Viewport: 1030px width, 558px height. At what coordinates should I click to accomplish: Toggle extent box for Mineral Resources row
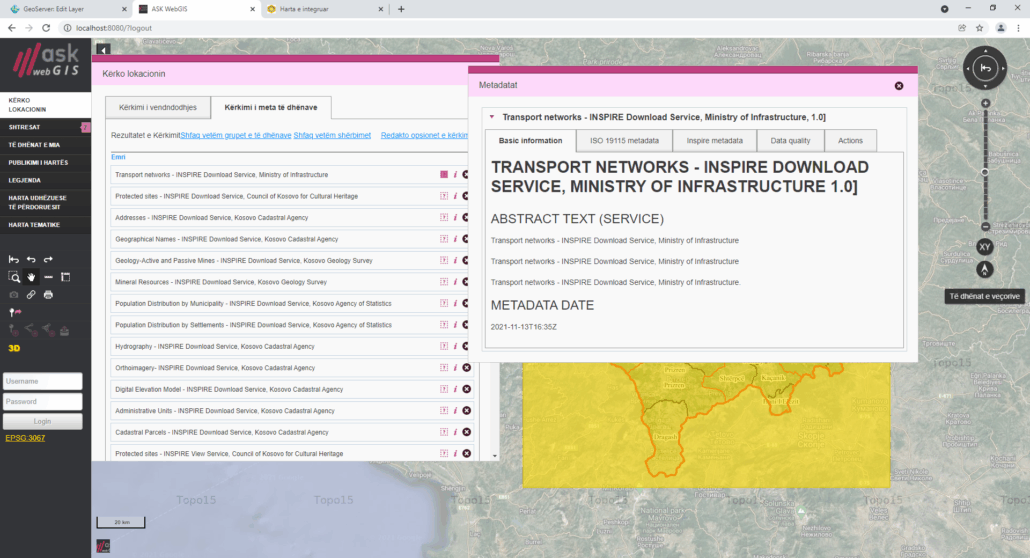pos(444,282)
